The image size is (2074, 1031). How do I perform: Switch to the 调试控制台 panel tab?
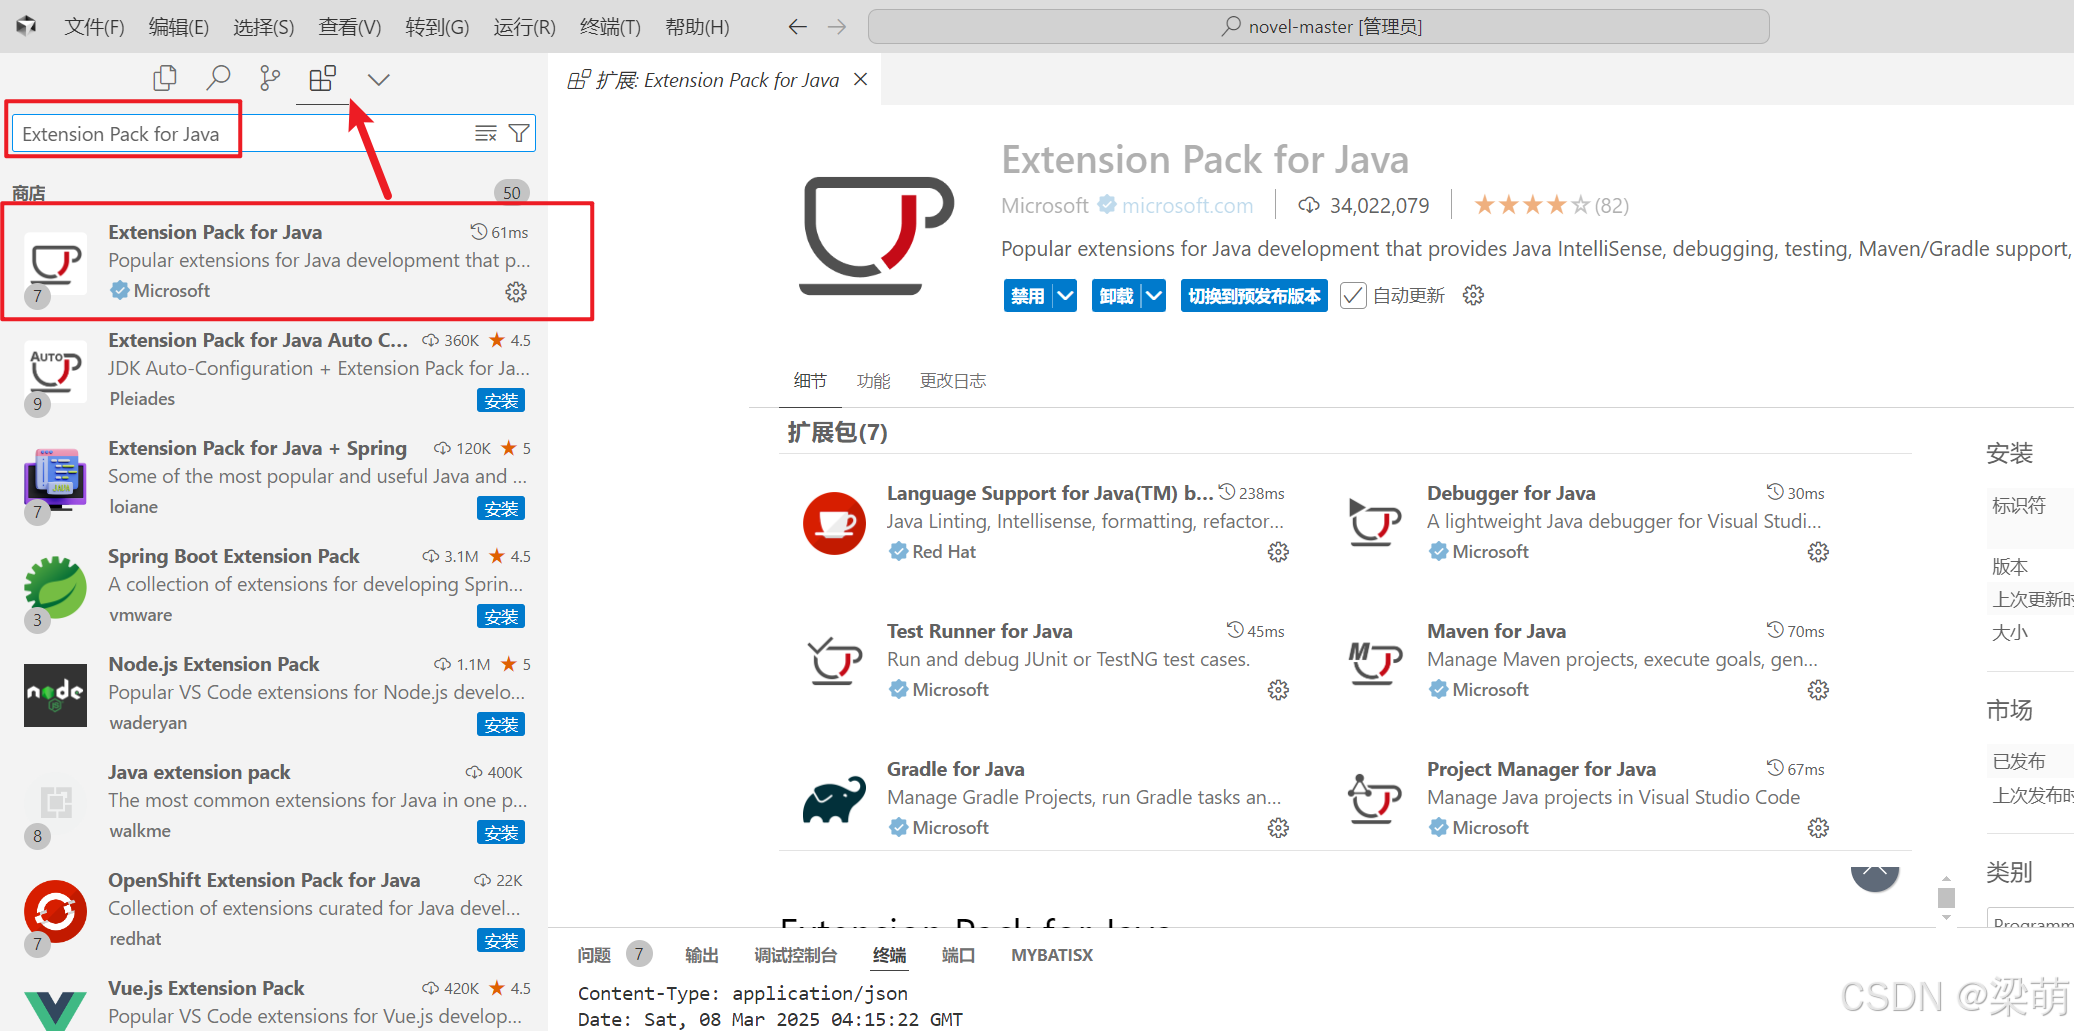[x=795, y=955]
